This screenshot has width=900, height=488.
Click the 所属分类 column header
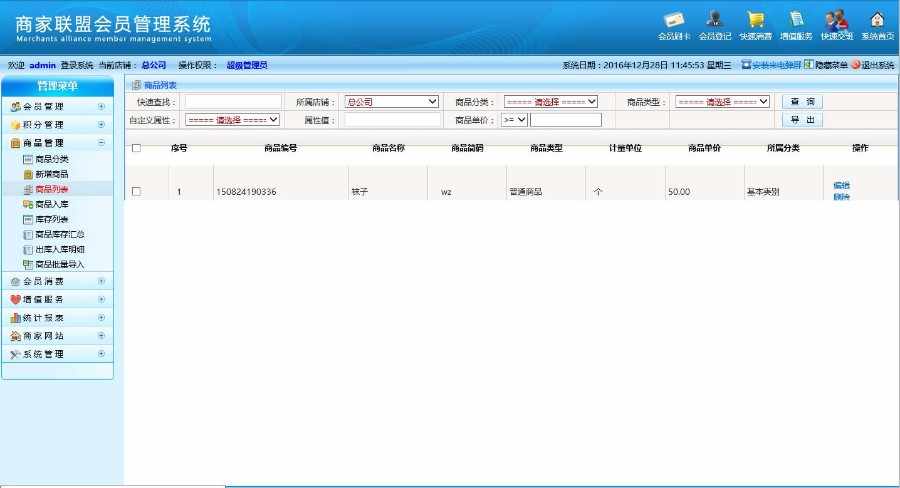tap(783, 148)
